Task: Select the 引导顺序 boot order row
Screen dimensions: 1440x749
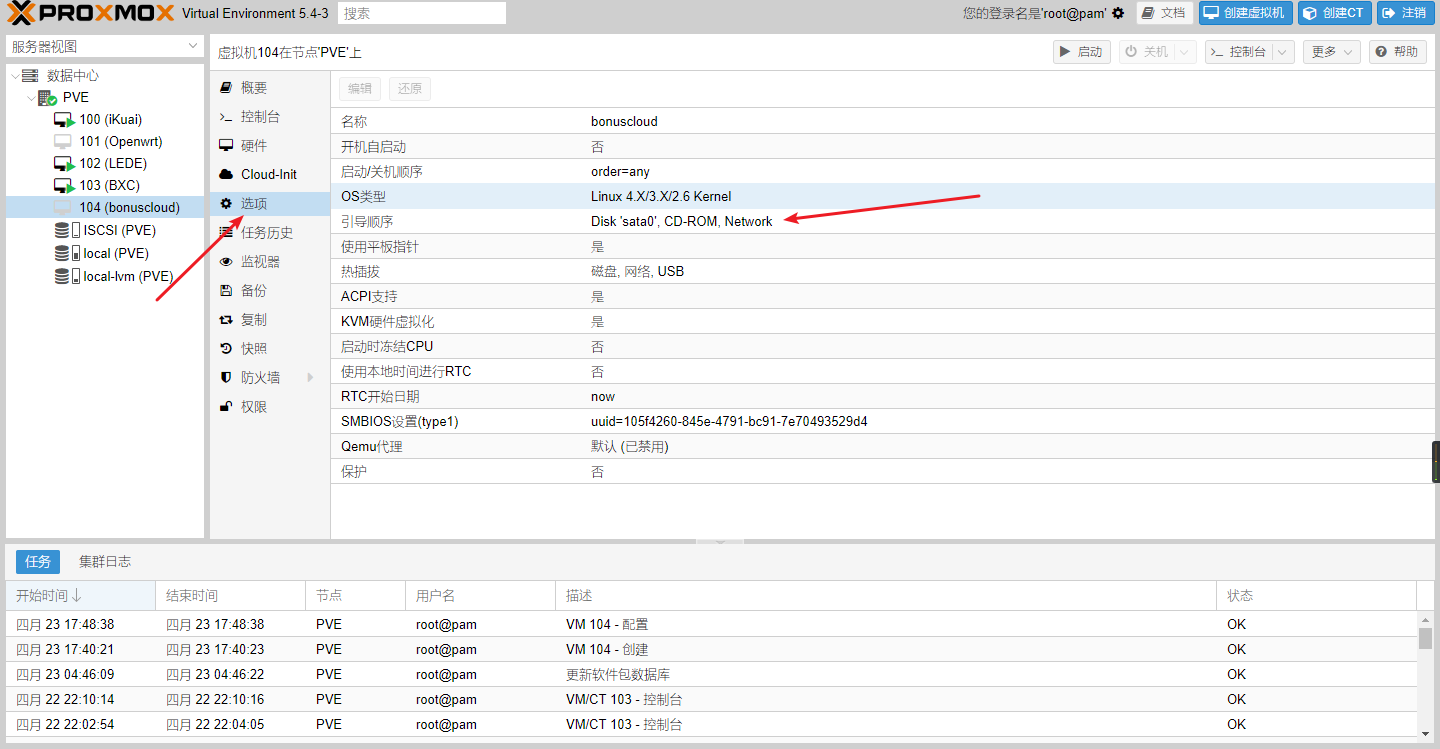Action: [883, 222]
